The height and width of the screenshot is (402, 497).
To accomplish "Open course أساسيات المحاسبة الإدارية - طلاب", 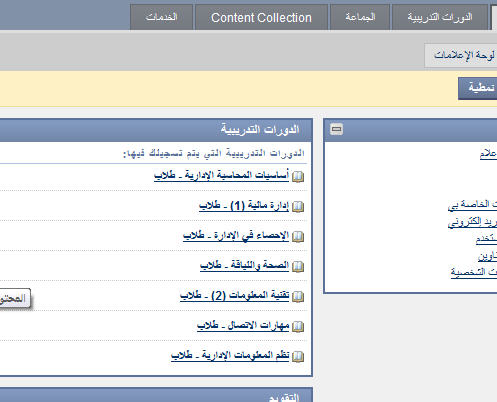I will (x=221, y=176).
